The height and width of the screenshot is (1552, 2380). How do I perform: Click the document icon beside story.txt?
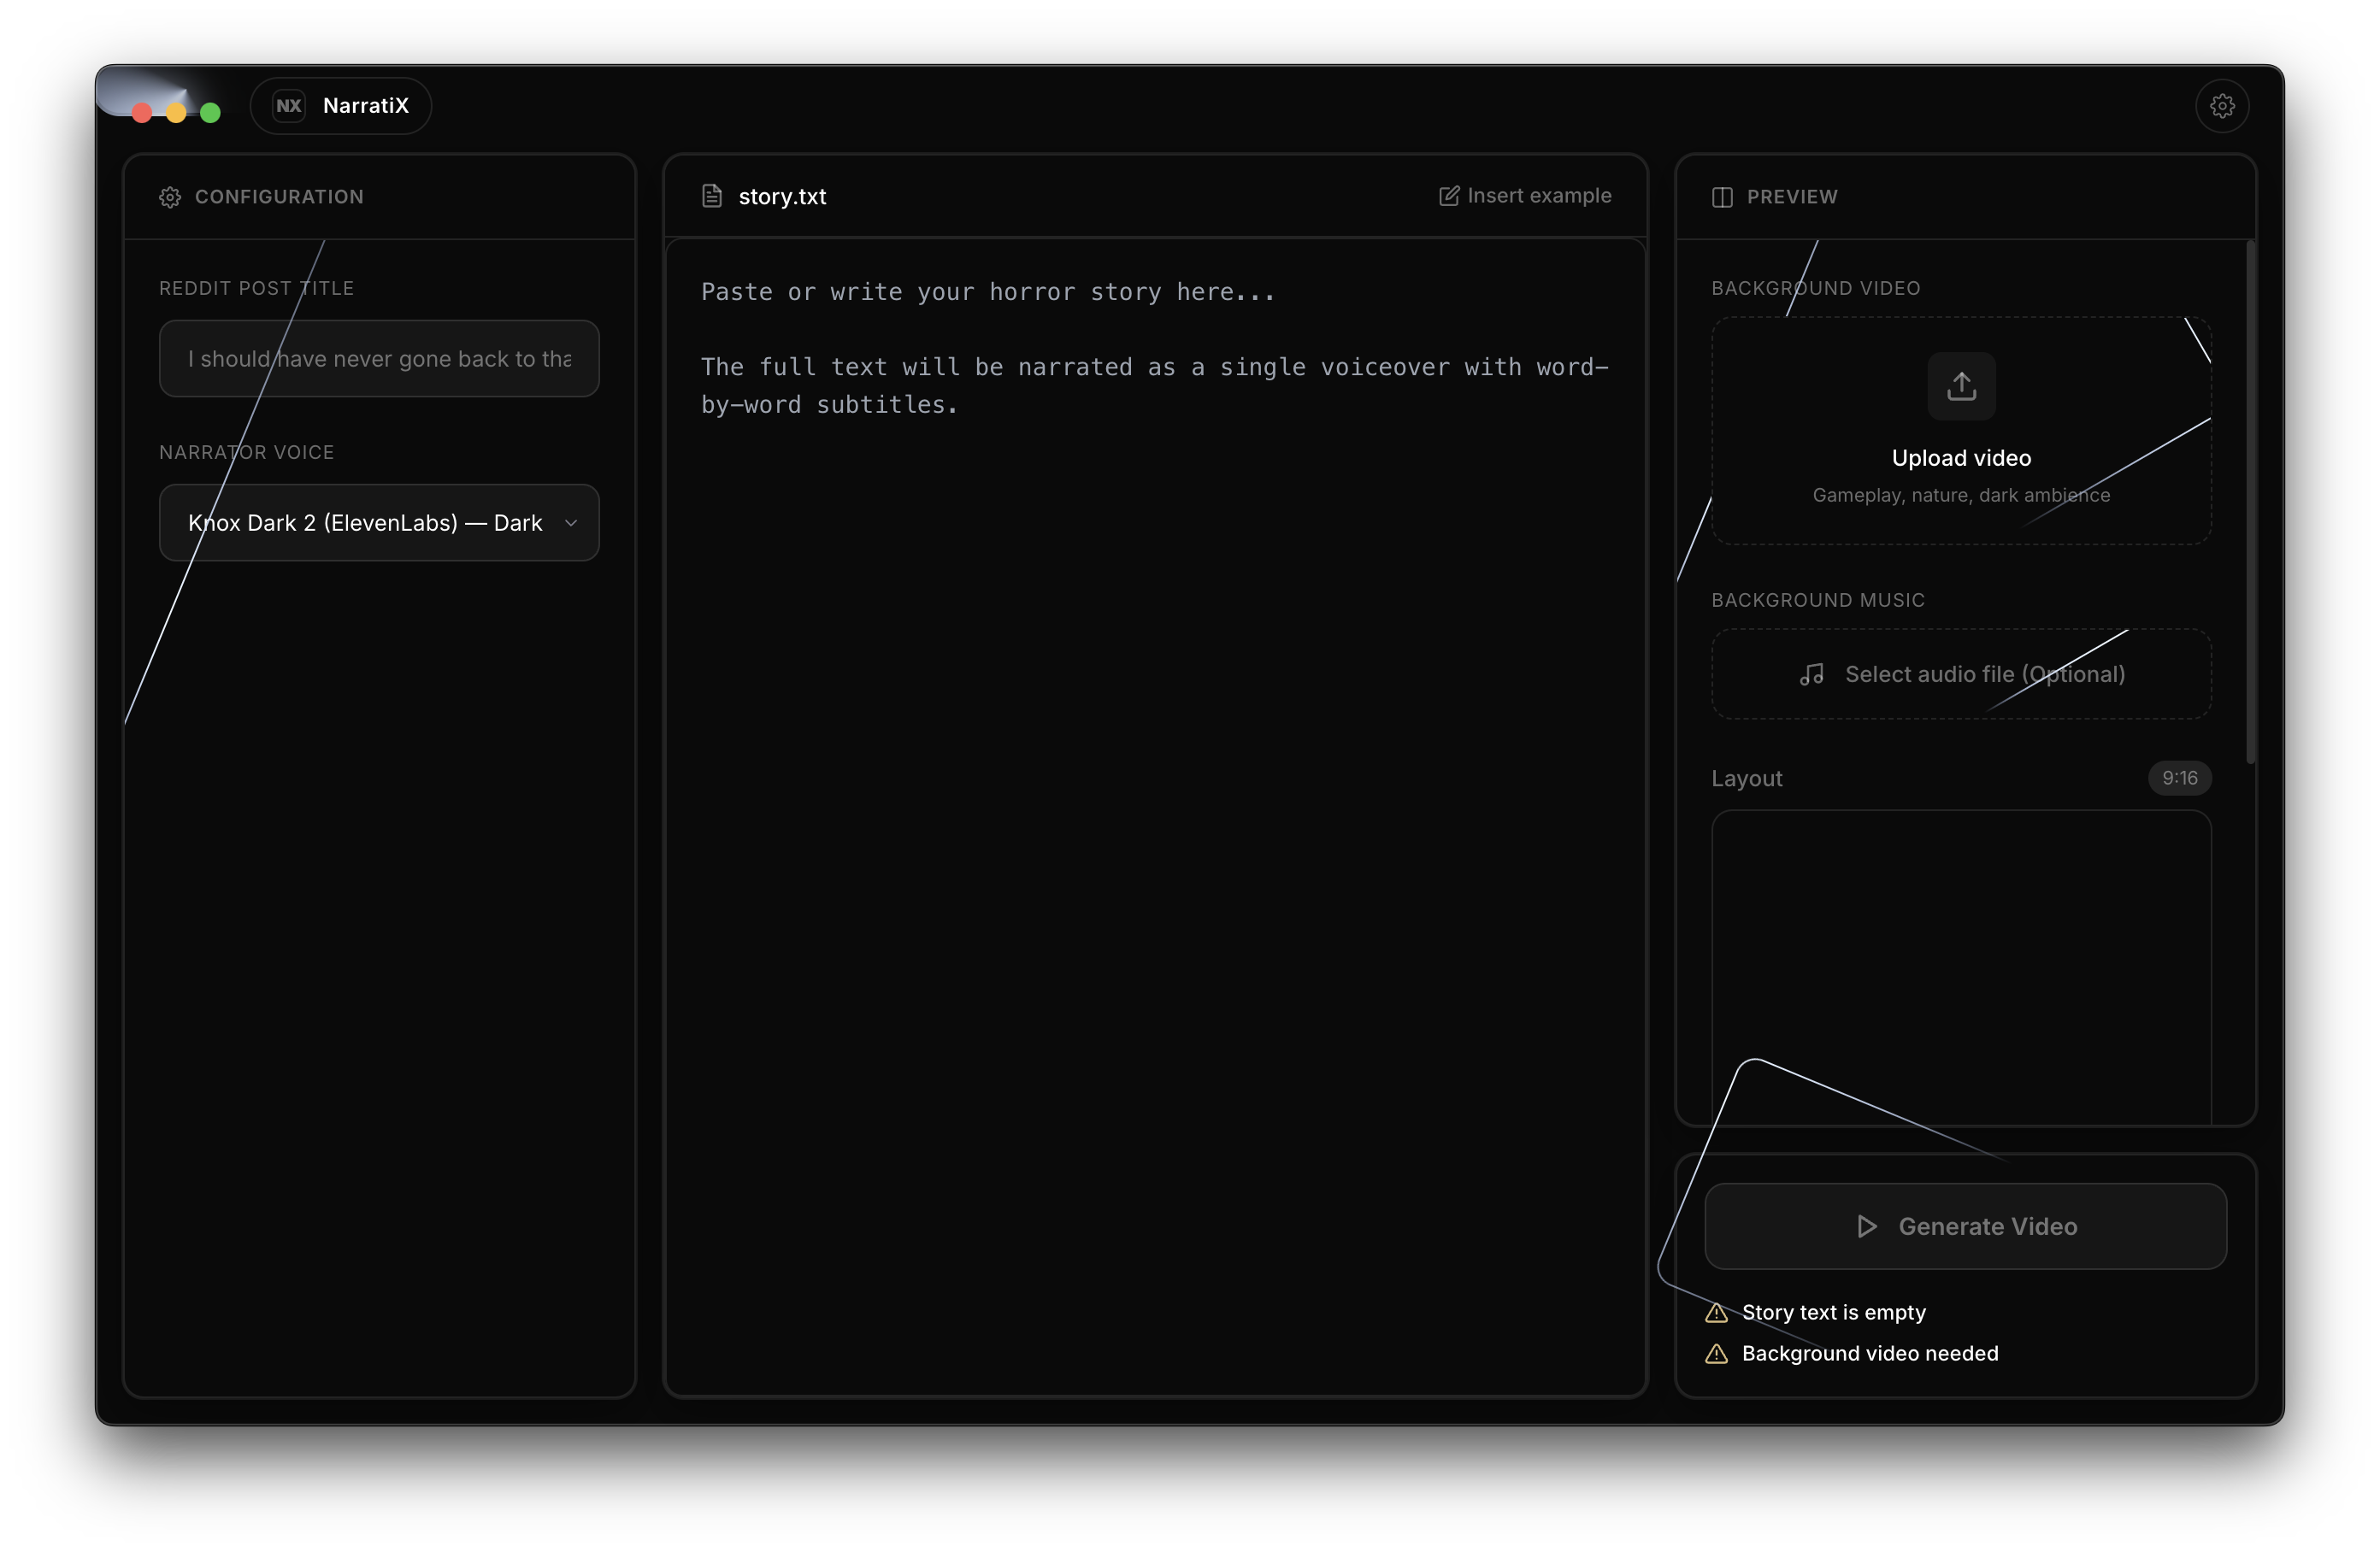711,195
